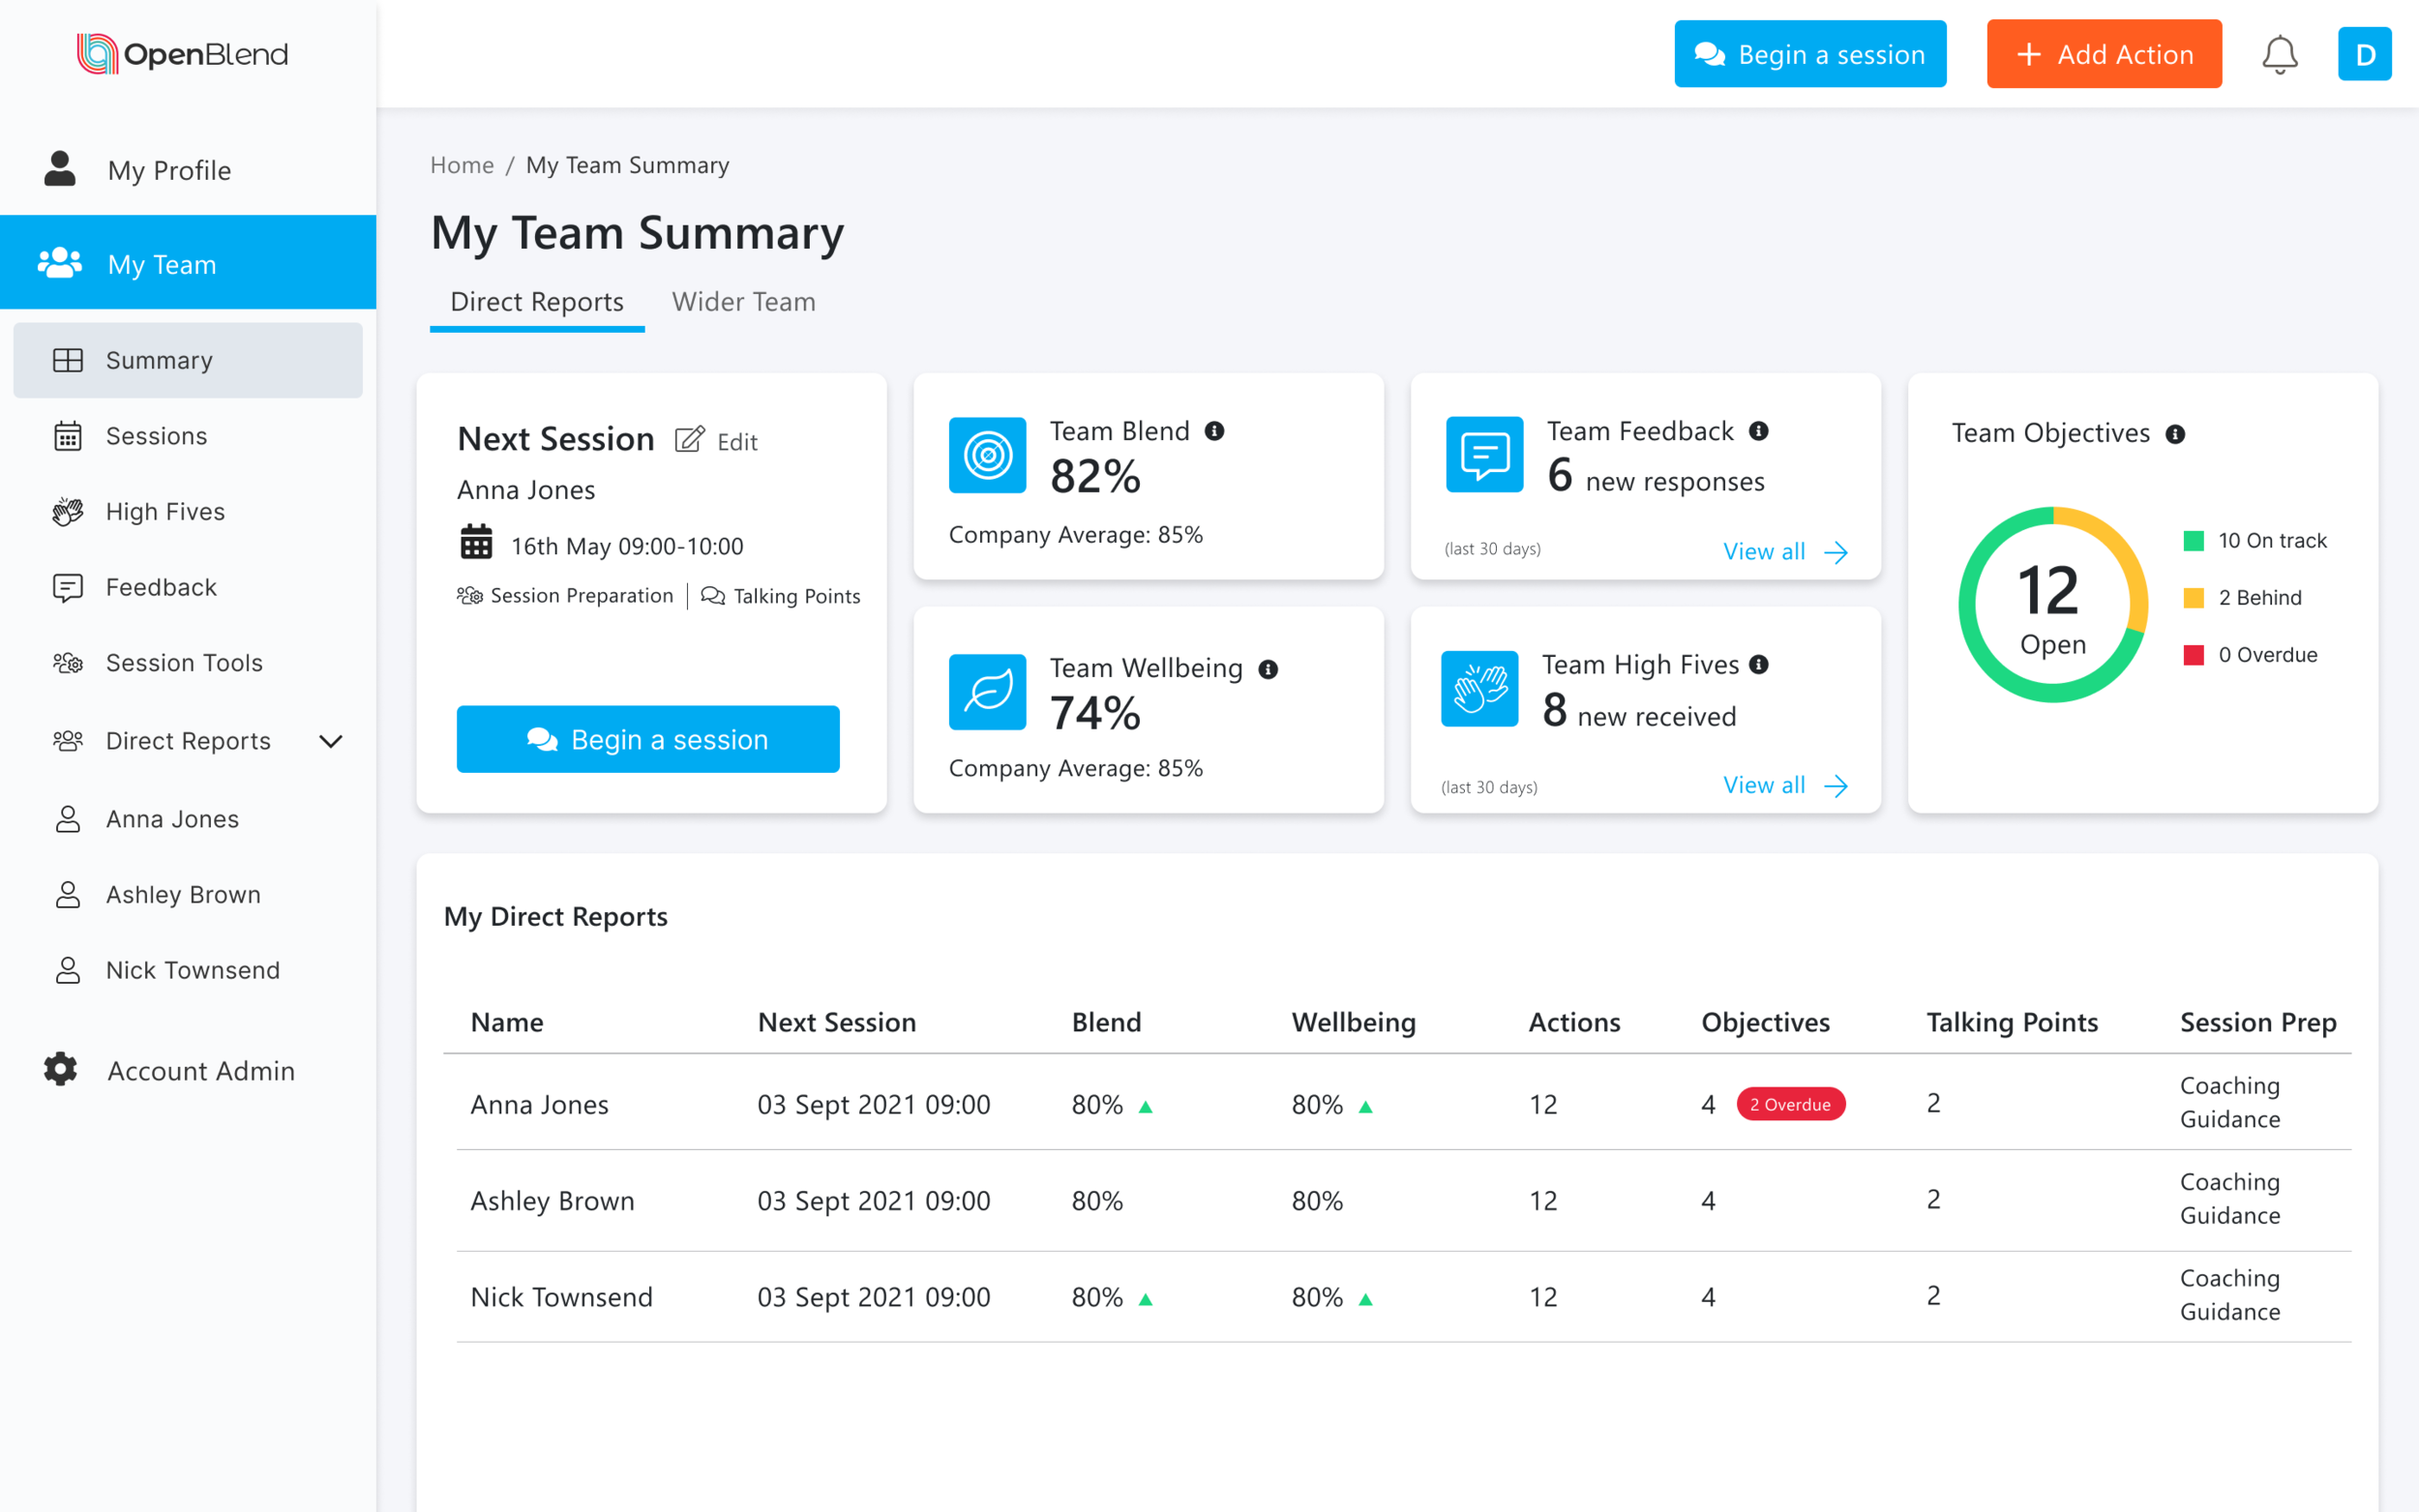
Task: Click the Team Wellbeing leaf icon
Action: click(987, 691)
